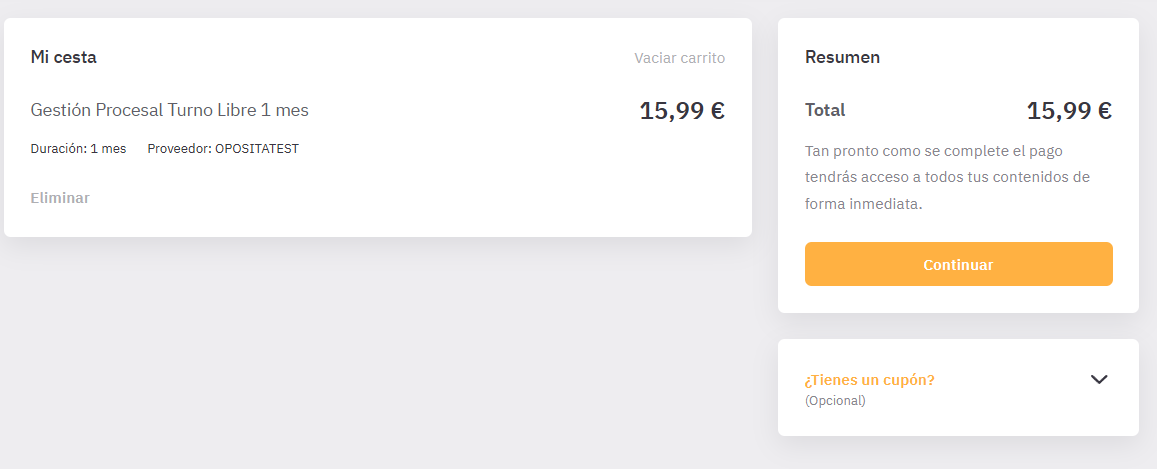Click the word OPOSITATEST provider name
This screenshot has height=469, width=1157.
(257, 148)
